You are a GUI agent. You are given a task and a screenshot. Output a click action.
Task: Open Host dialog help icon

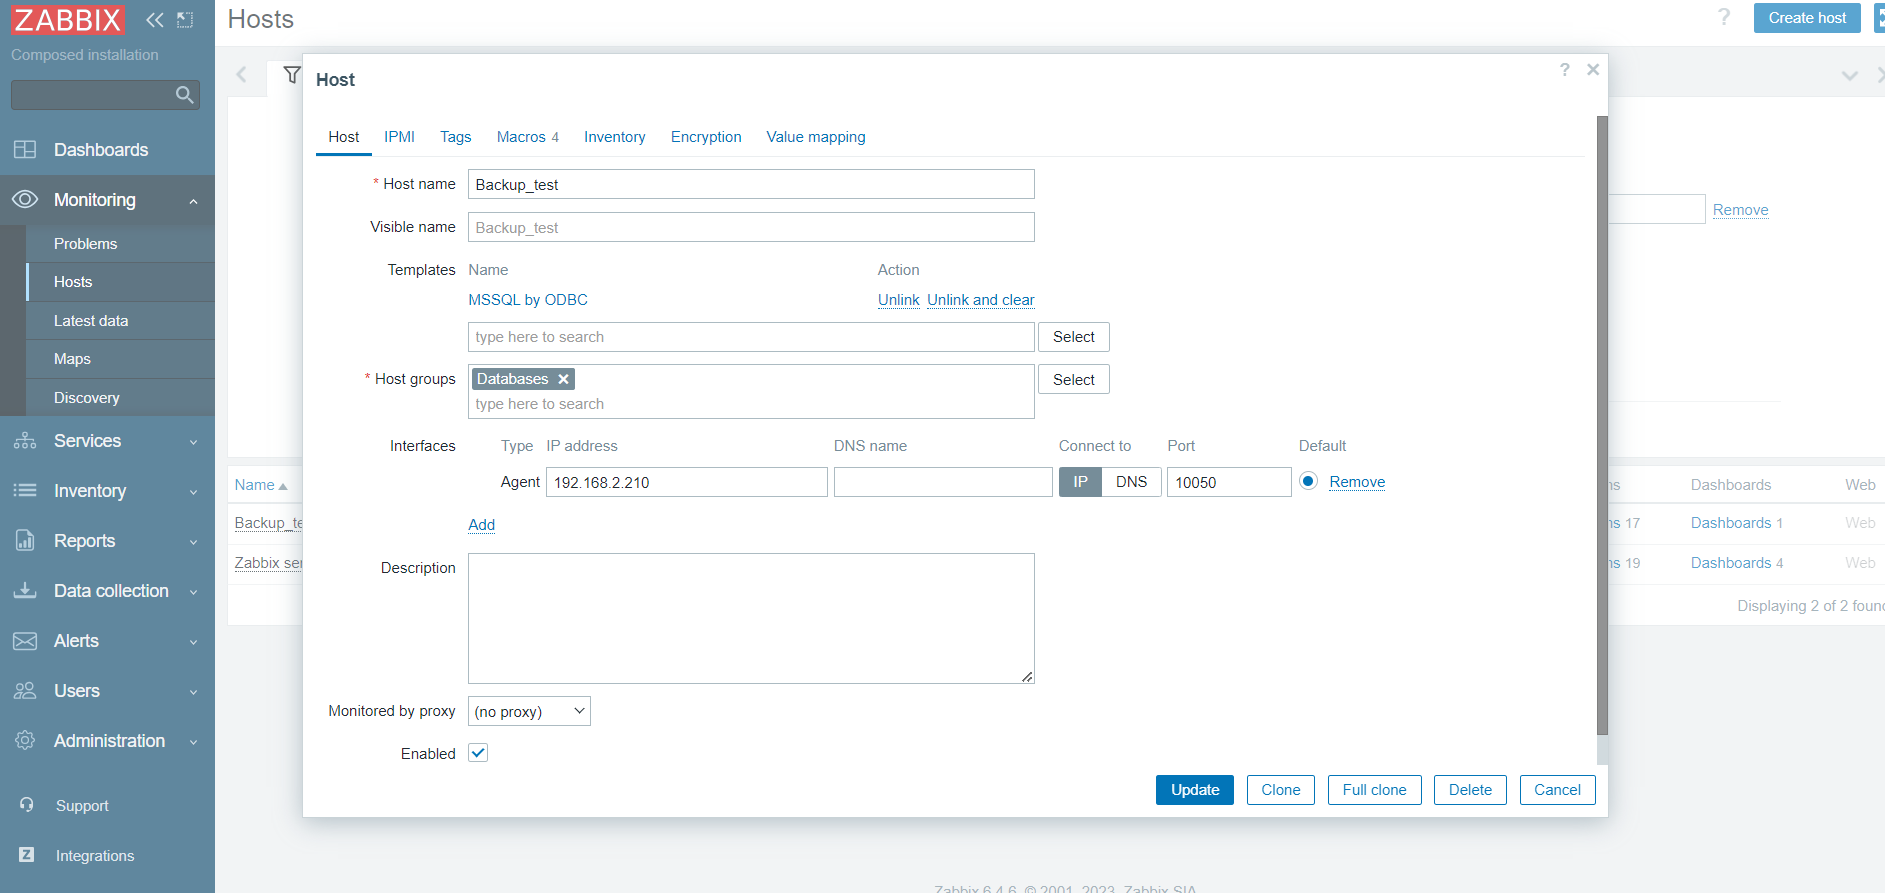[x=1565, y=69]
